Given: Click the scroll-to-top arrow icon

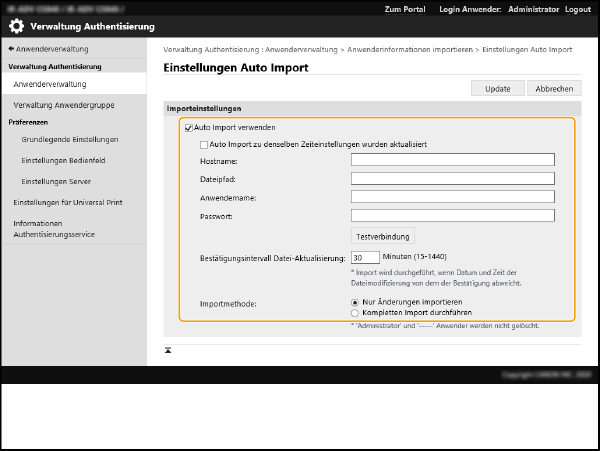Looking at the screenshot, I should [x=169, y=350].
